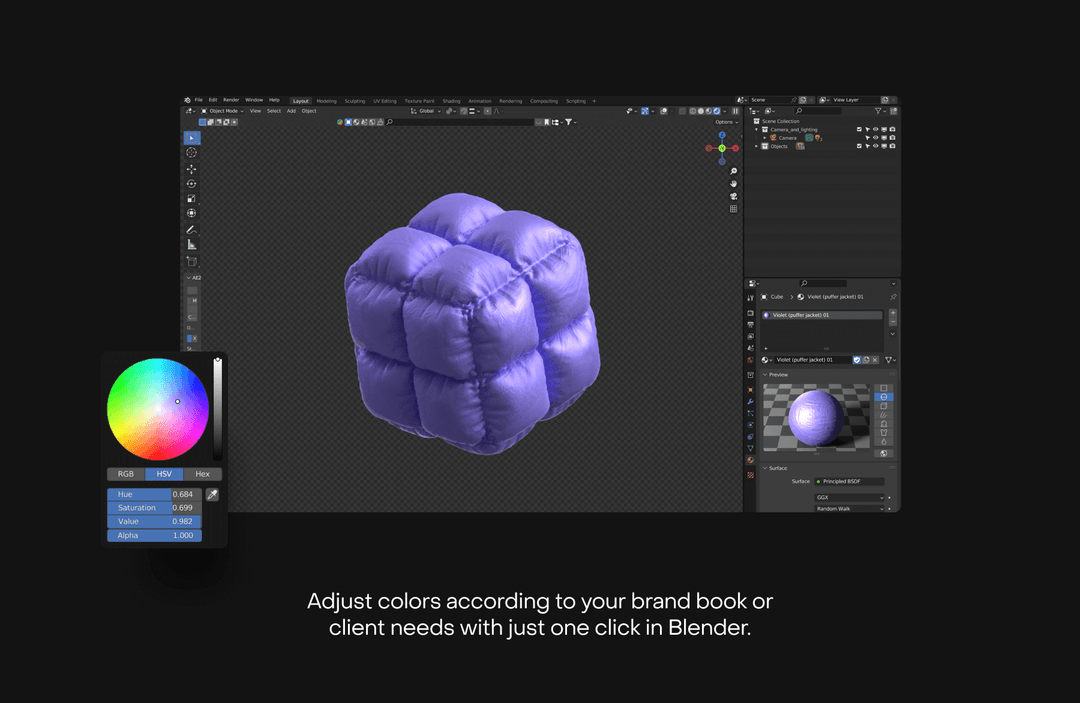Viewport: 1080px width, 703px height.
Task: Open the Object Mode dropdown
Action: point(221,111)
